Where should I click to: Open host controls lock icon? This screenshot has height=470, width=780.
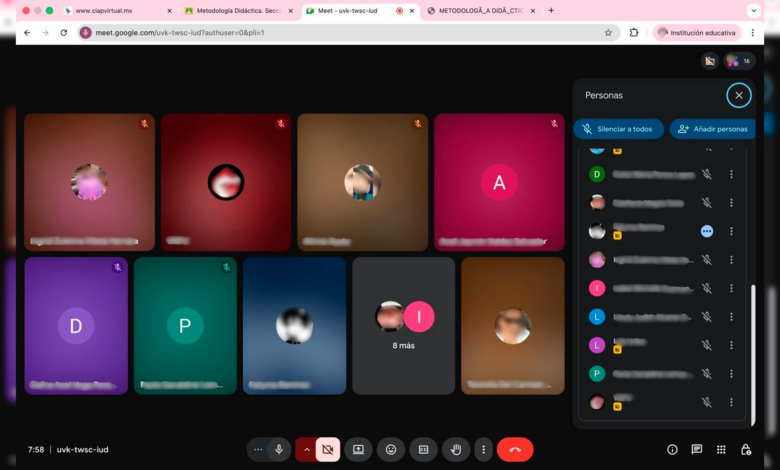[746, 450]
